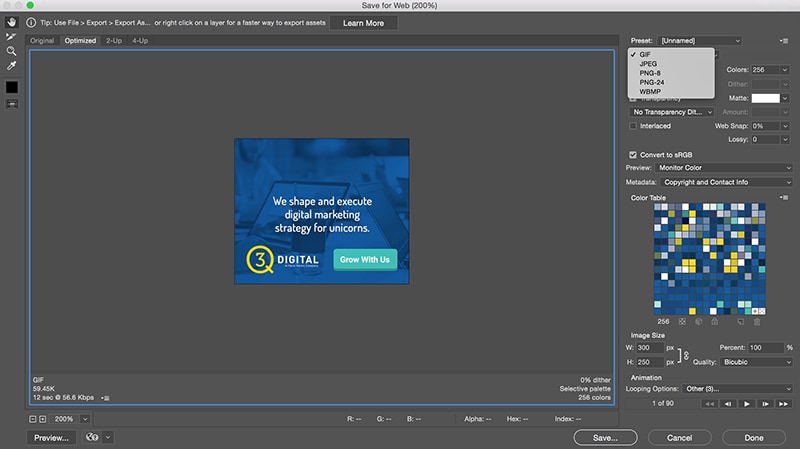Open browser selection dropdown arrow
Viewport: 800px width, 449px height.
(x=108, y=437)
